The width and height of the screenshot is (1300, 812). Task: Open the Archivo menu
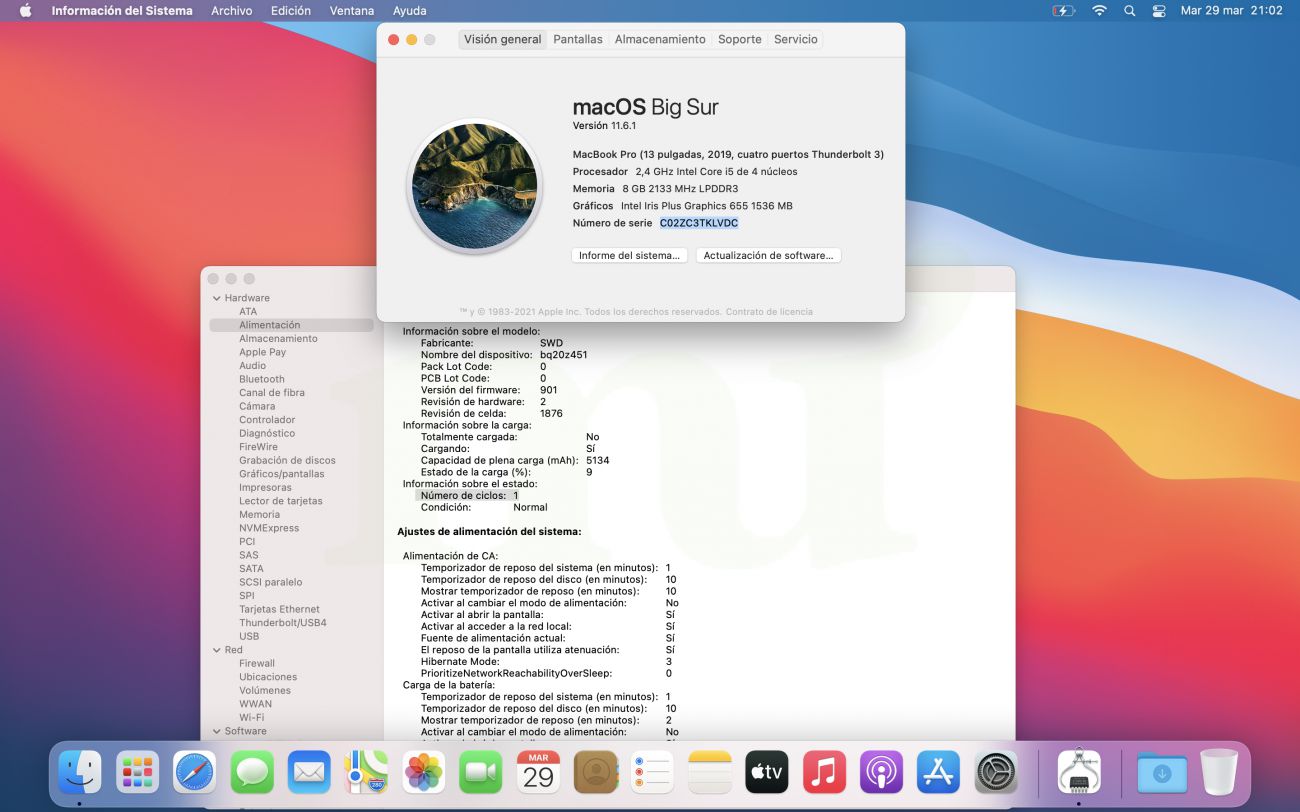(231, 11)
